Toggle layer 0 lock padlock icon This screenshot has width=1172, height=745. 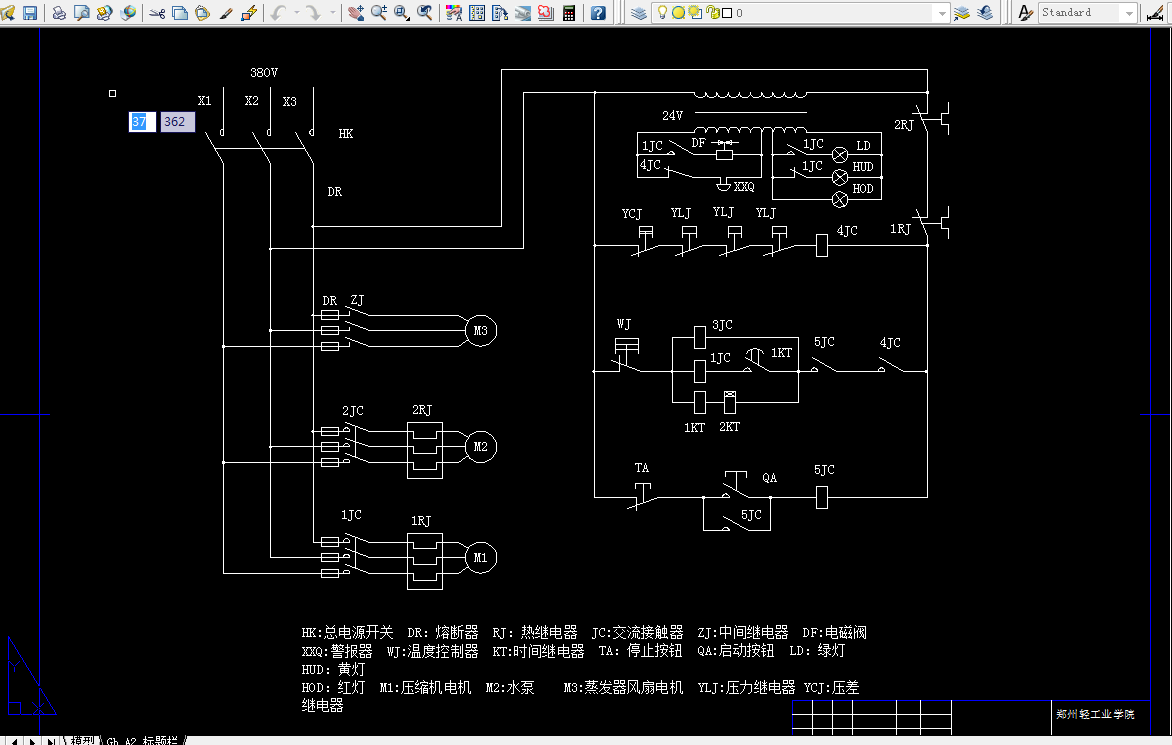[x=713, y=13]
